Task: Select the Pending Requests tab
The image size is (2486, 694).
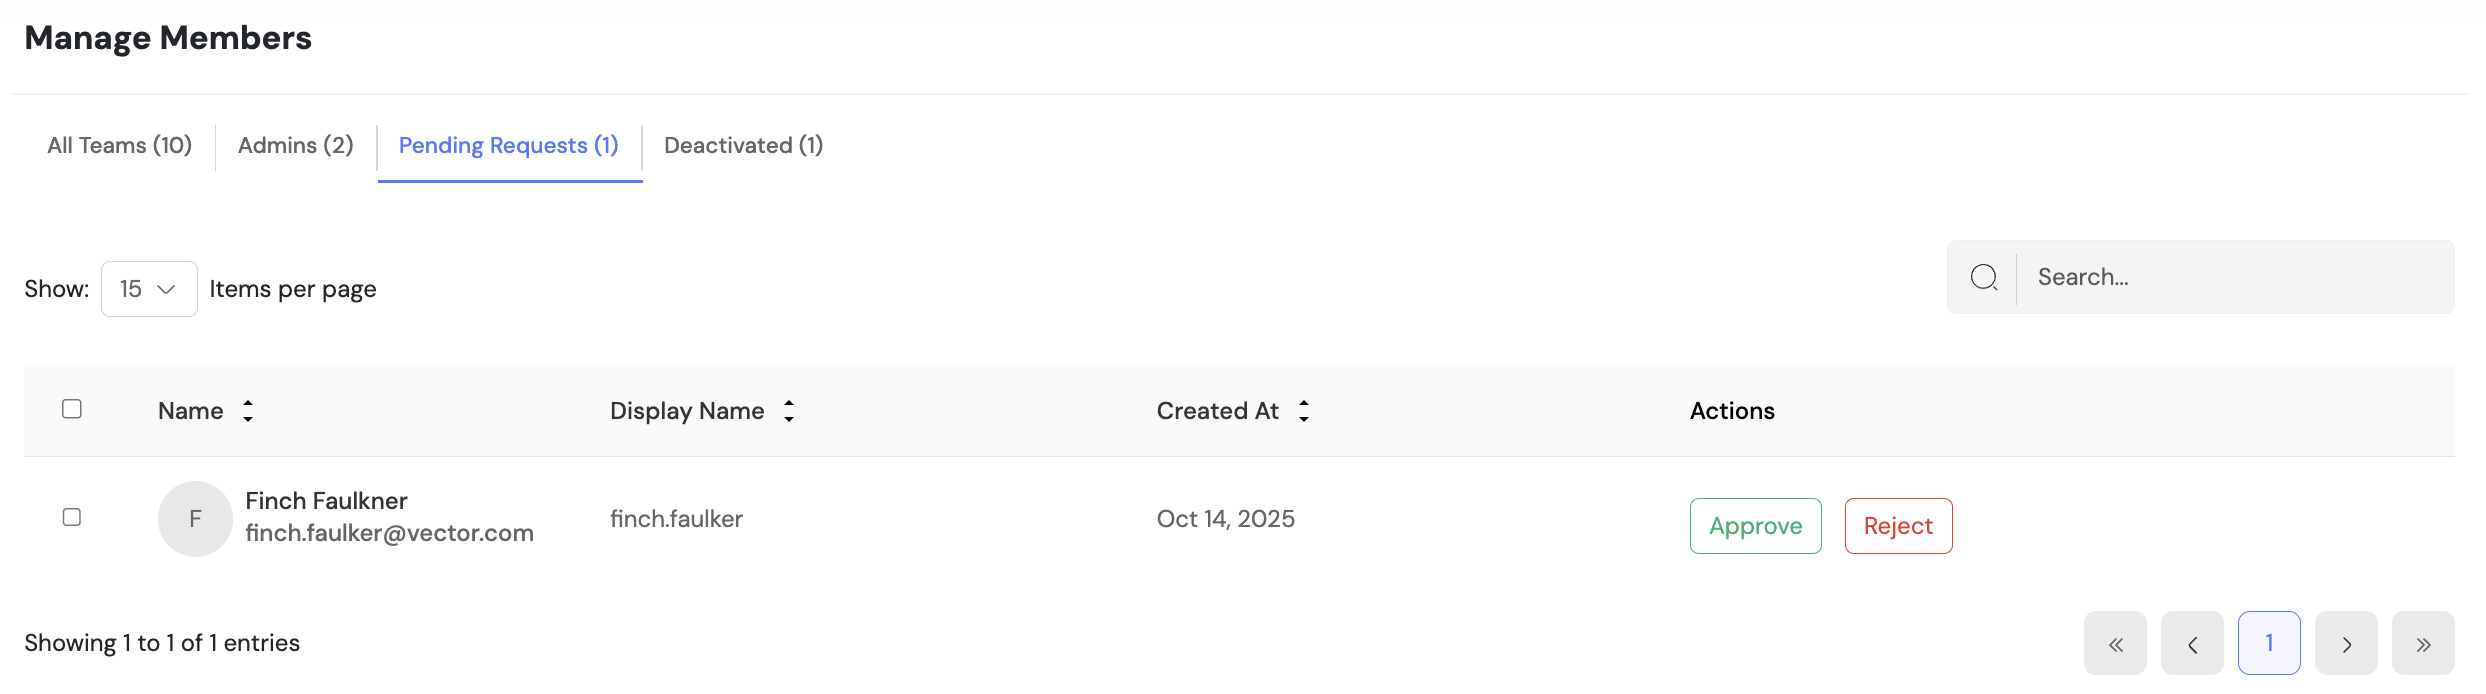Action: (509, 146)
